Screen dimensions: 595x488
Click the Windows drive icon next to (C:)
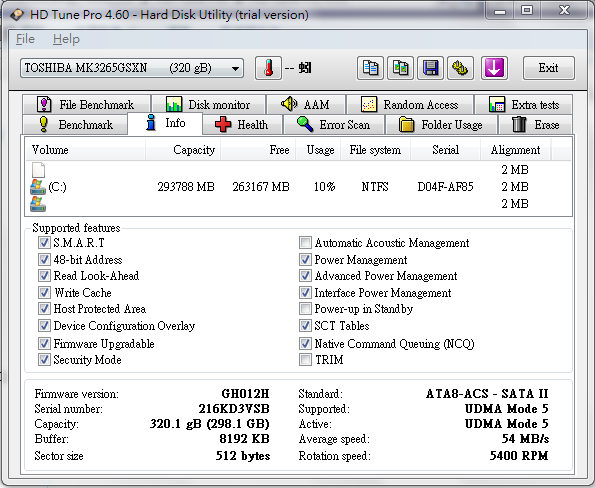coord(38,187)
